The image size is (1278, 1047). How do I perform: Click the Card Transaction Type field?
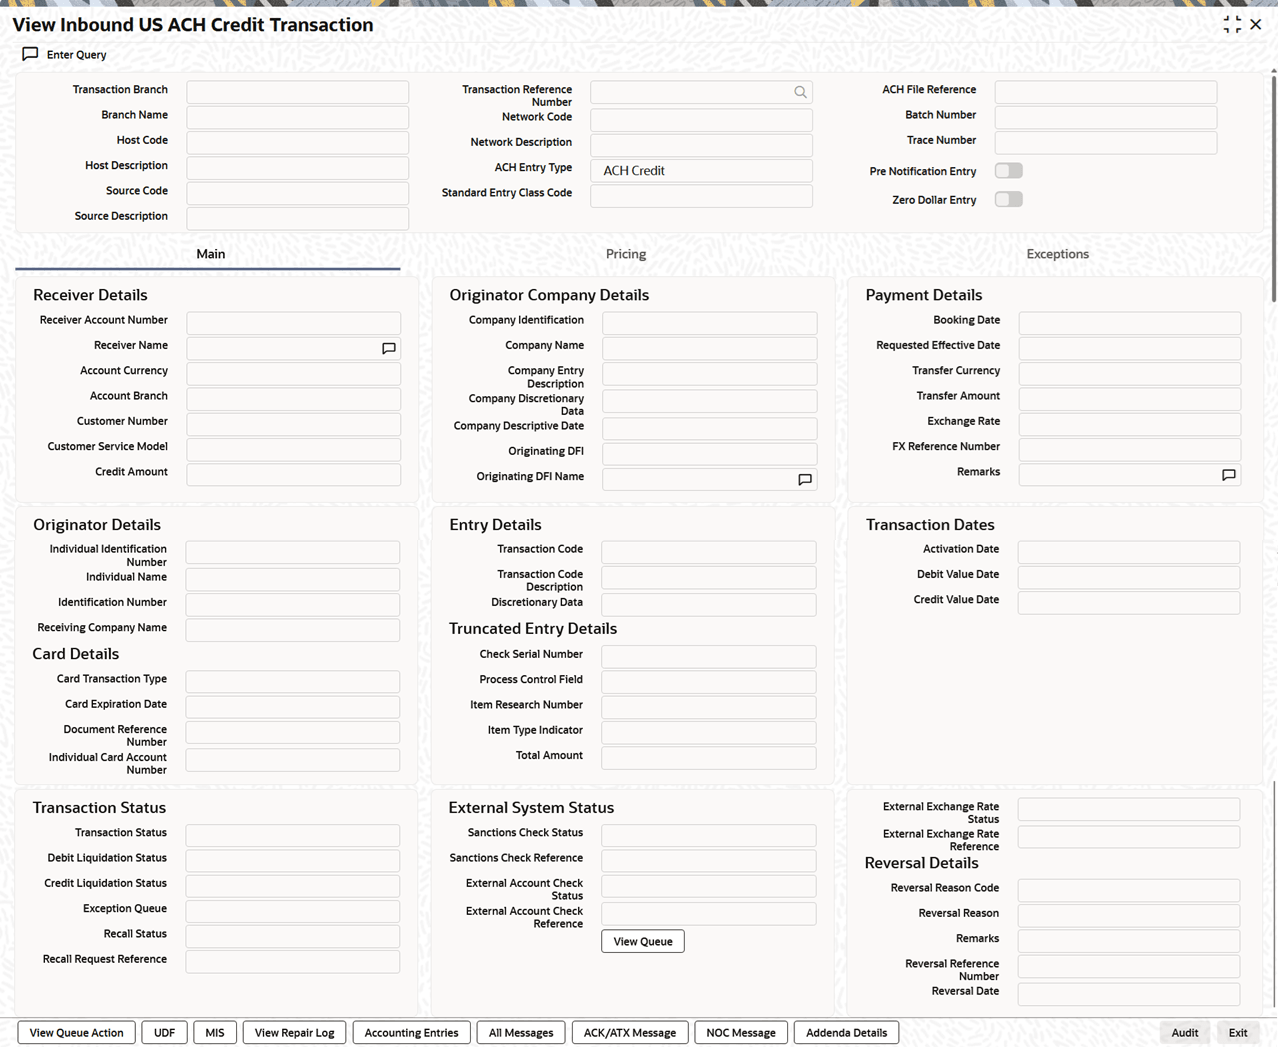point(293,681)
